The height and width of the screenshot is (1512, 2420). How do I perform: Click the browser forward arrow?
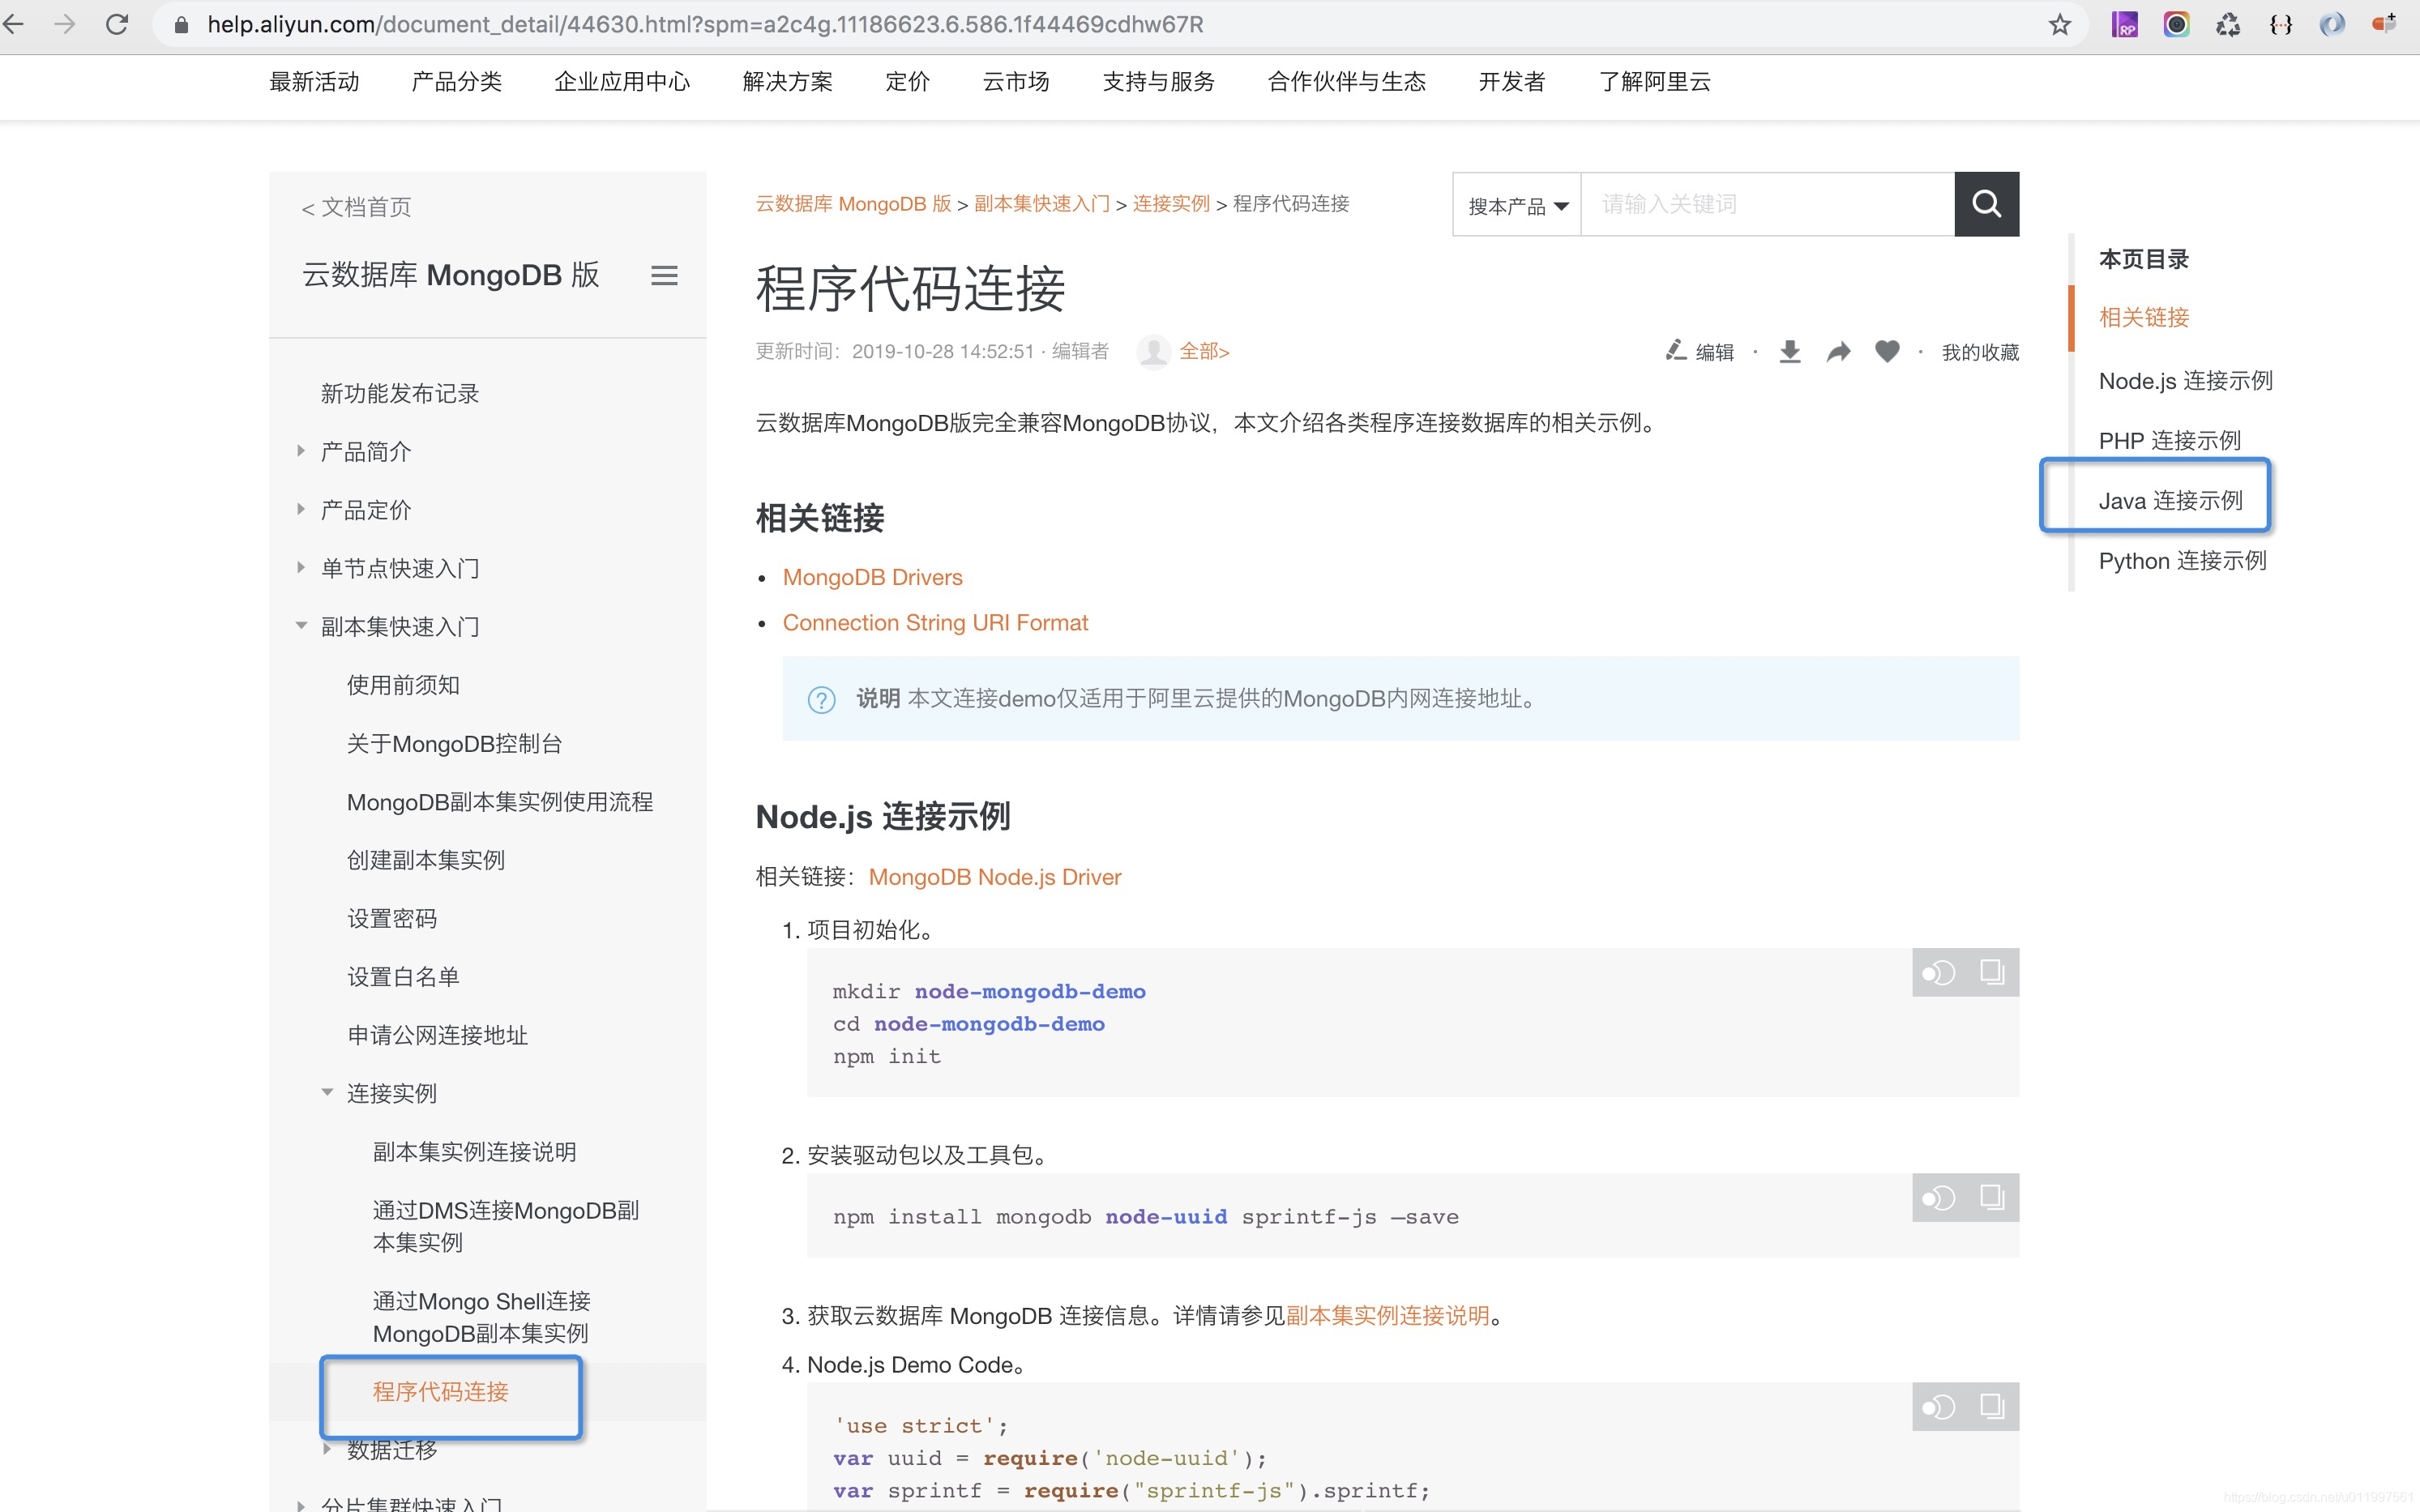(65, 24)
